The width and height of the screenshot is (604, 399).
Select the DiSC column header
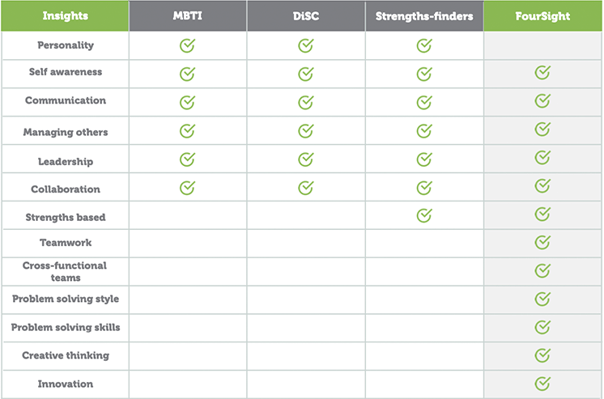pyautogui.click(x=306, y=16)
